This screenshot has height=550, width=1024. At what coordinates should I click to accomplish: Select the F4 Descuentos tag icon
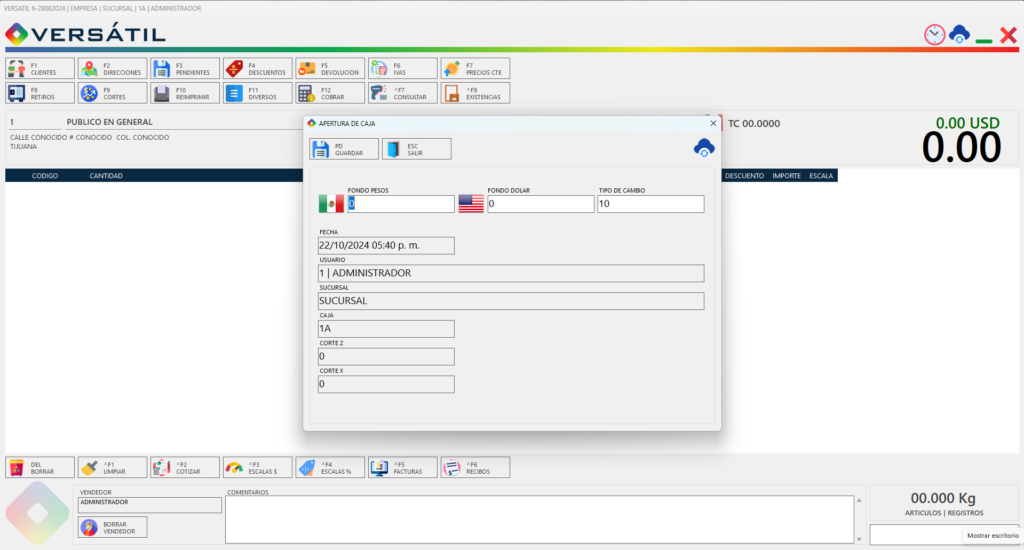pos(234,69)
